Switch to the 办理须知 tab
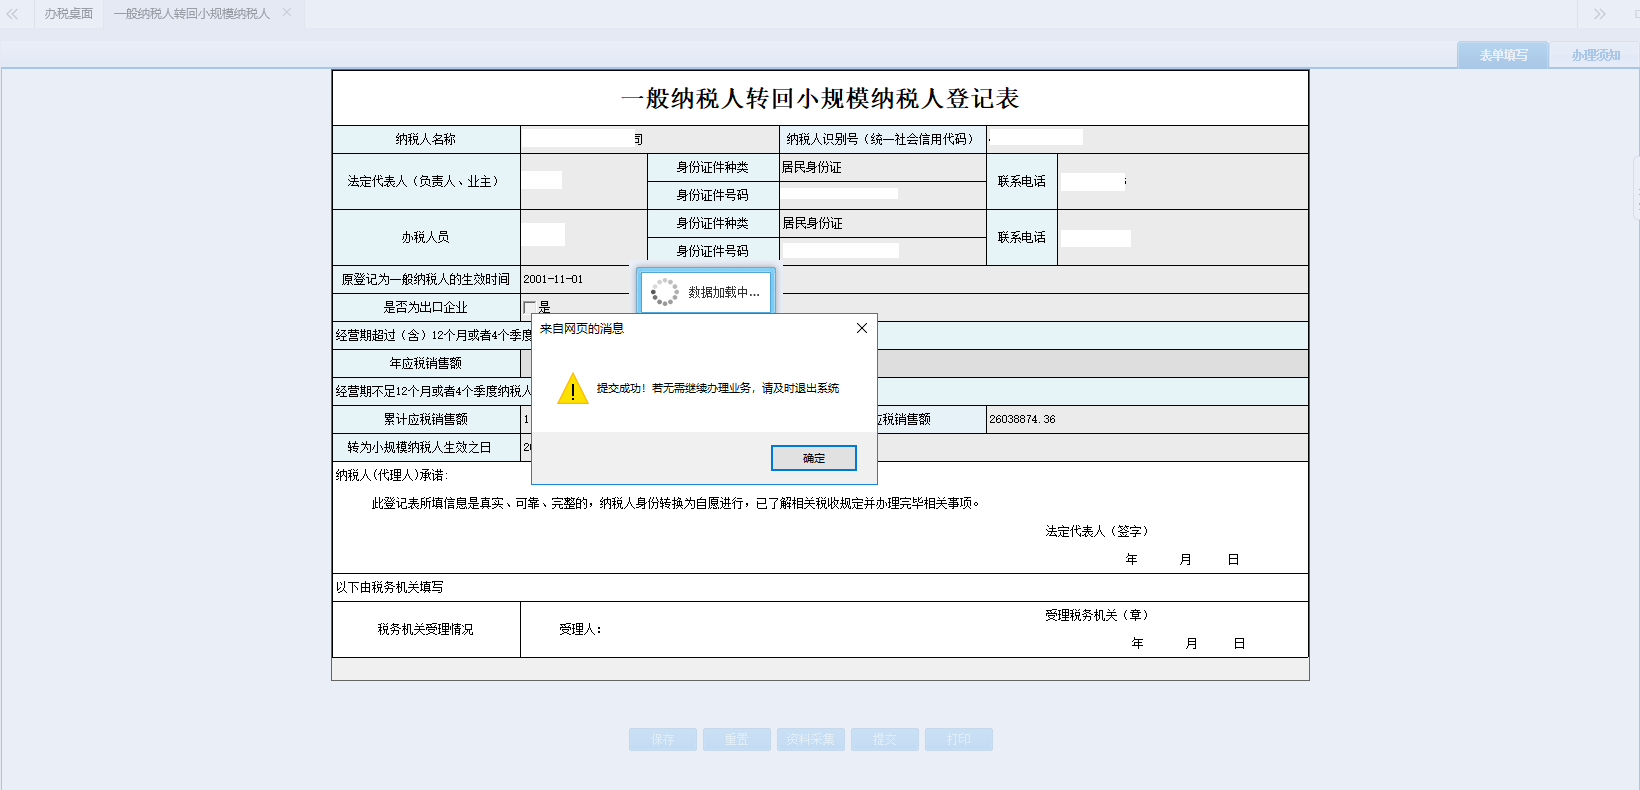The width and height of the screenshot is (1640, 790). pos(1595,55)
